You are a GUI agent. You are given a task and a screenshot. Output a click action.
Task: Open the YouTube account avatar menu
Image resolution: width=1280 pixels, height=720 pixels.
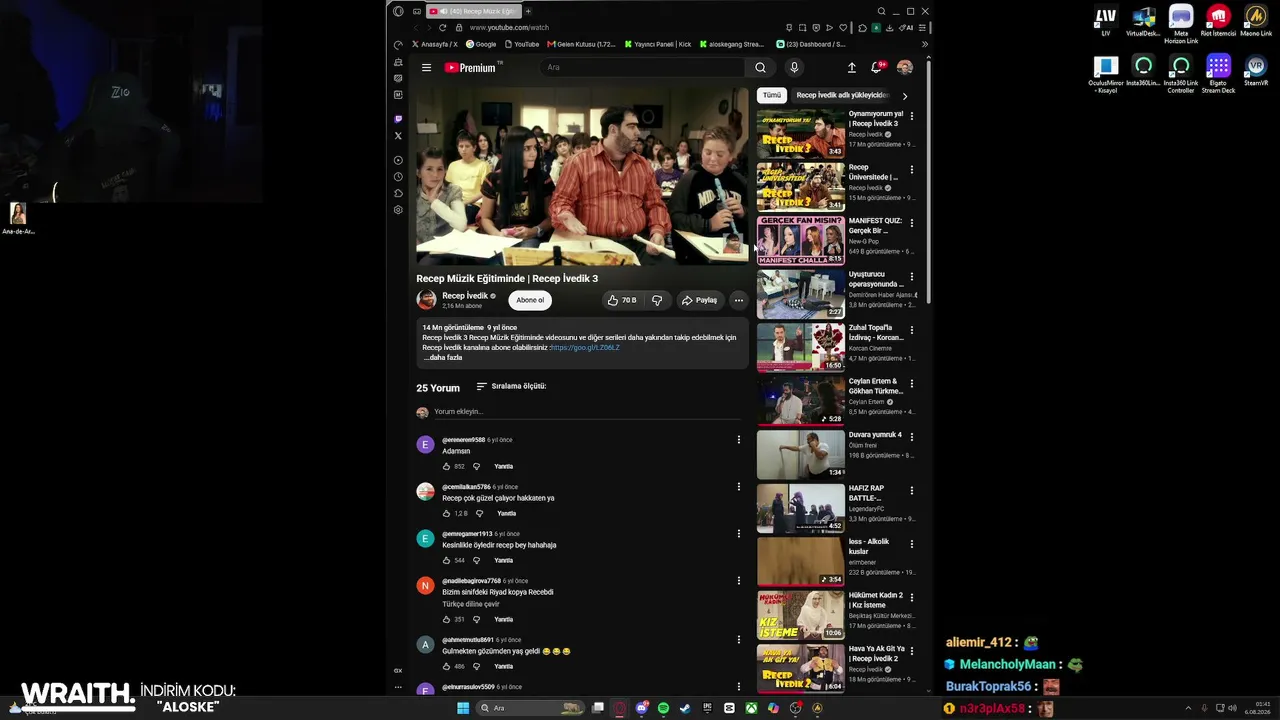905,68
